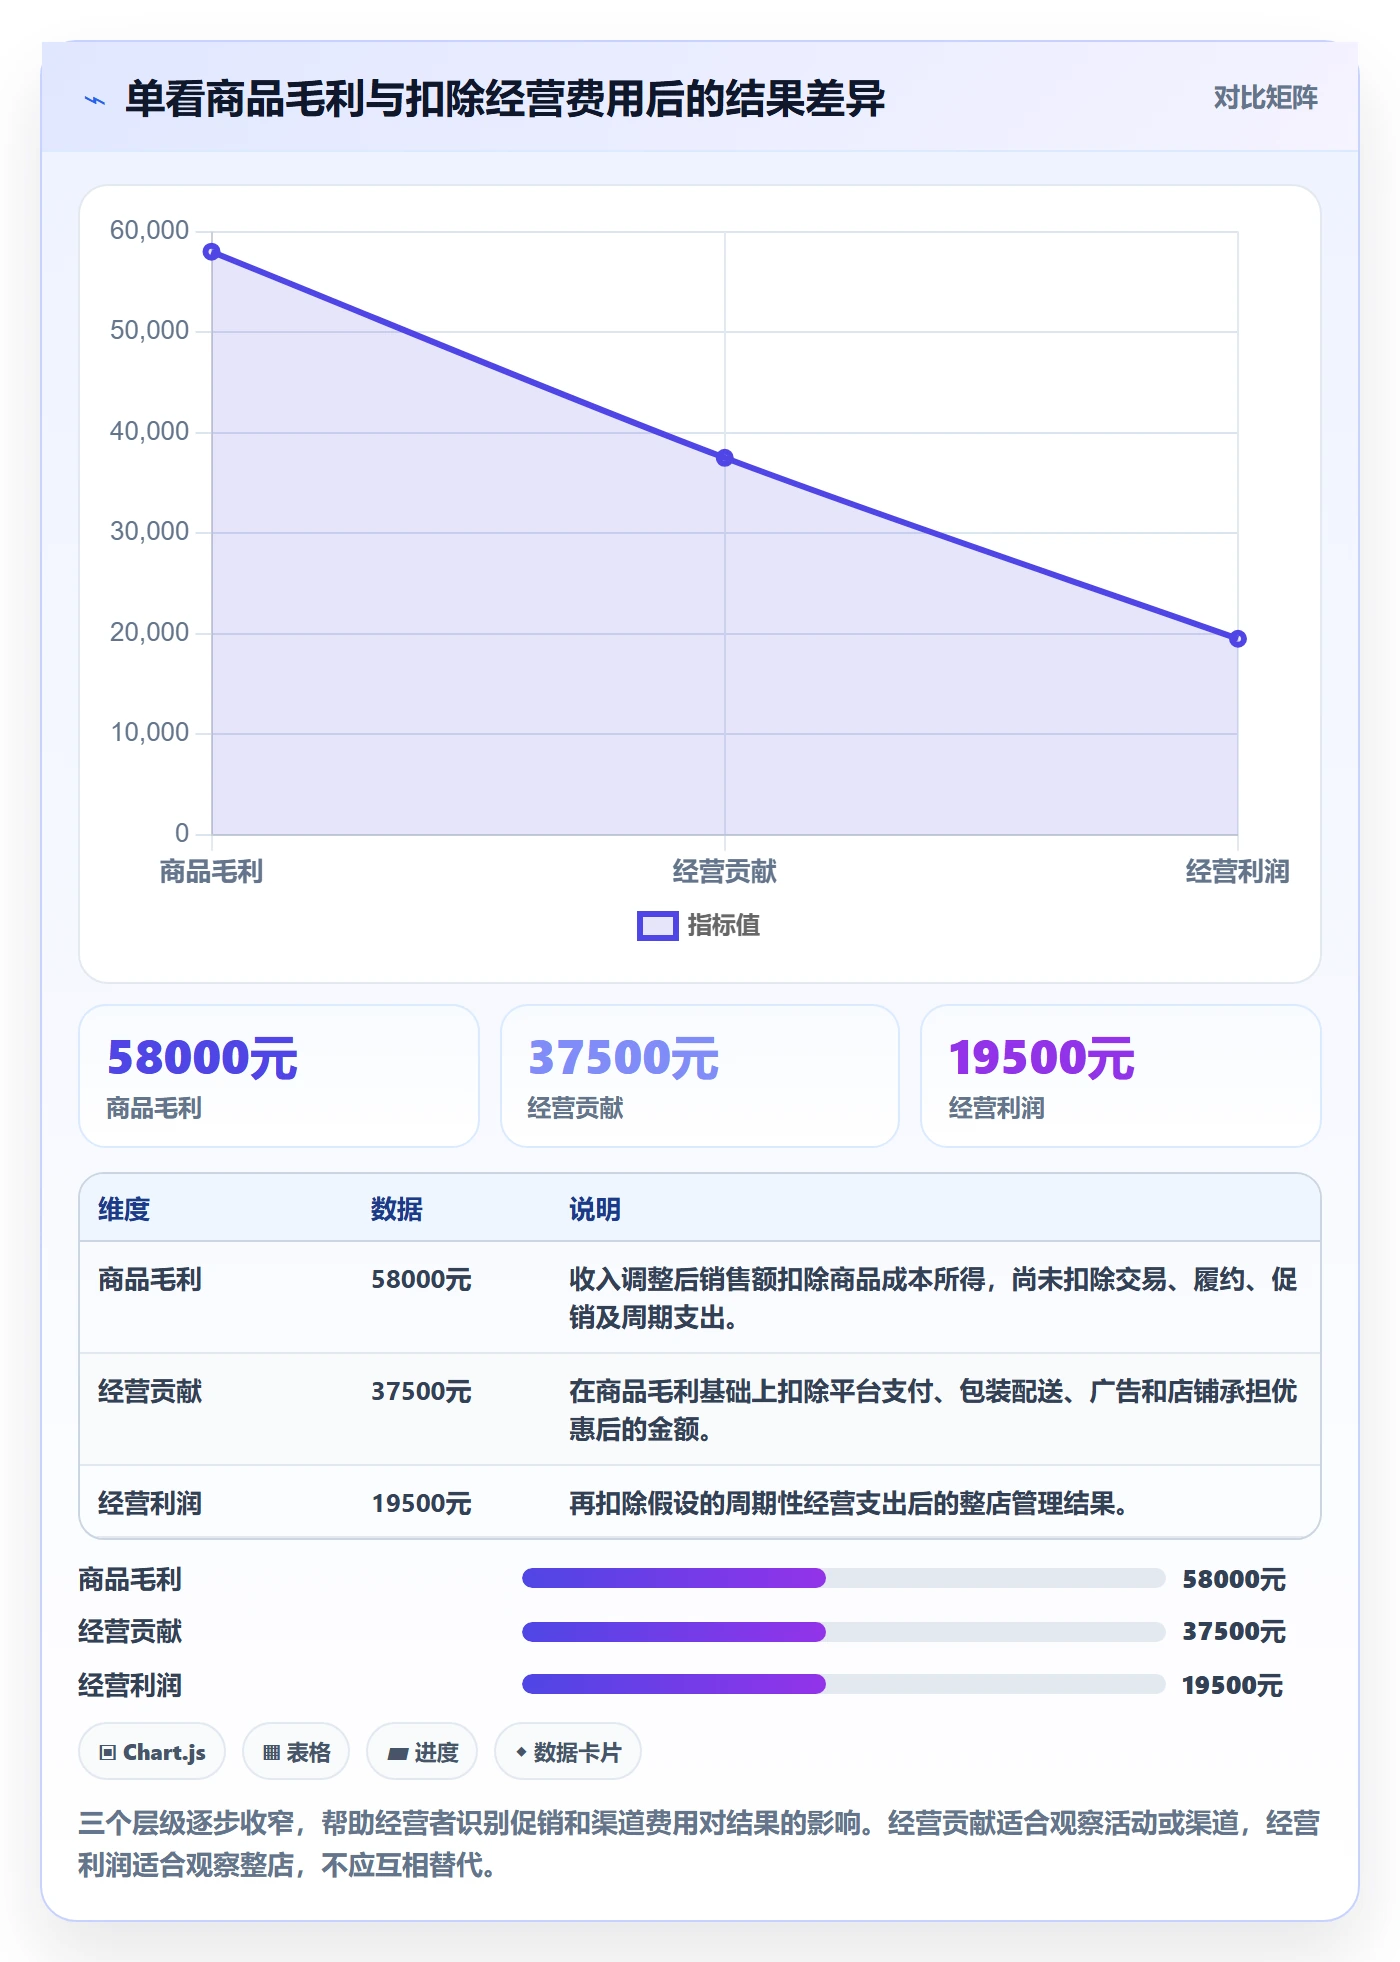Click the square icon in the Chart.js chip
Viewport: 1400px width, 1962px height.
pyautogui.click(x=108, y=1753)
